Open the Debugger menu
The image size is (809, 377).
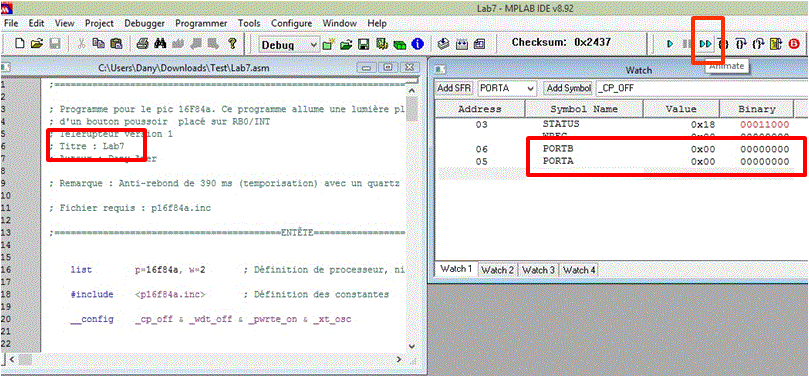144,23
